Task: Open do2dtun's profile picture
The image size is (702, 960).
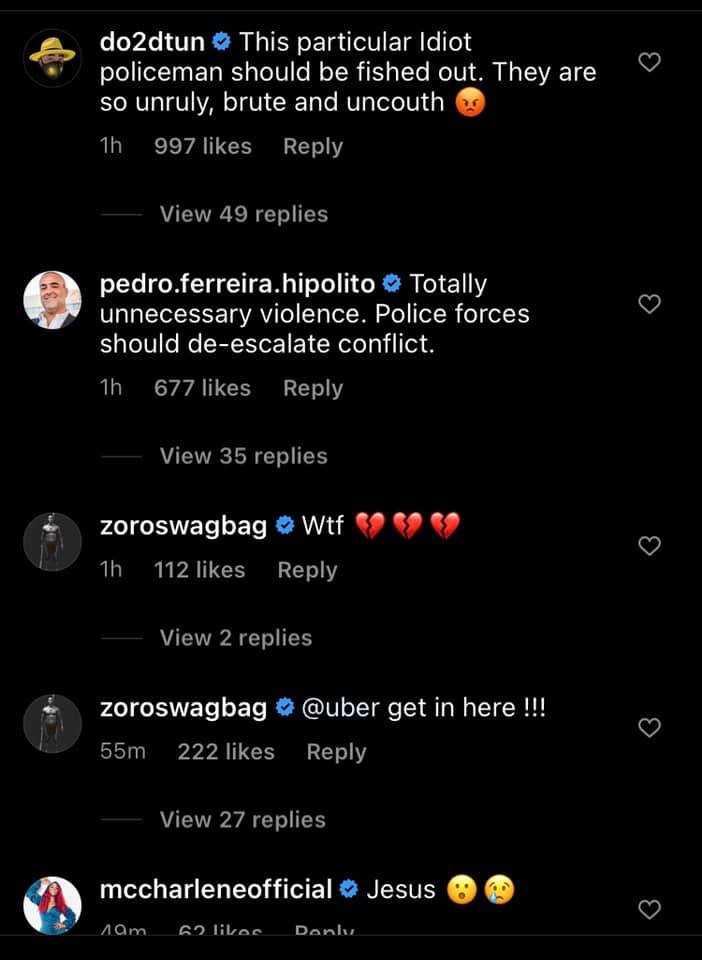Action: pyautogui.click(x=52, y=58)
